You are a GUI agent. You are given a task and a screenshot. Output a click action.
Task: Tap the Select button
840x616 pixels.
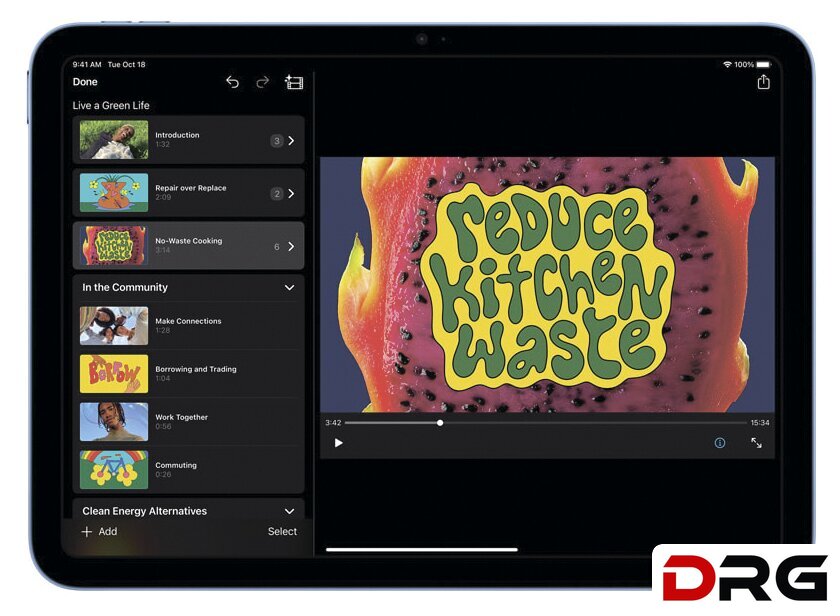click(x=282, y=532)
